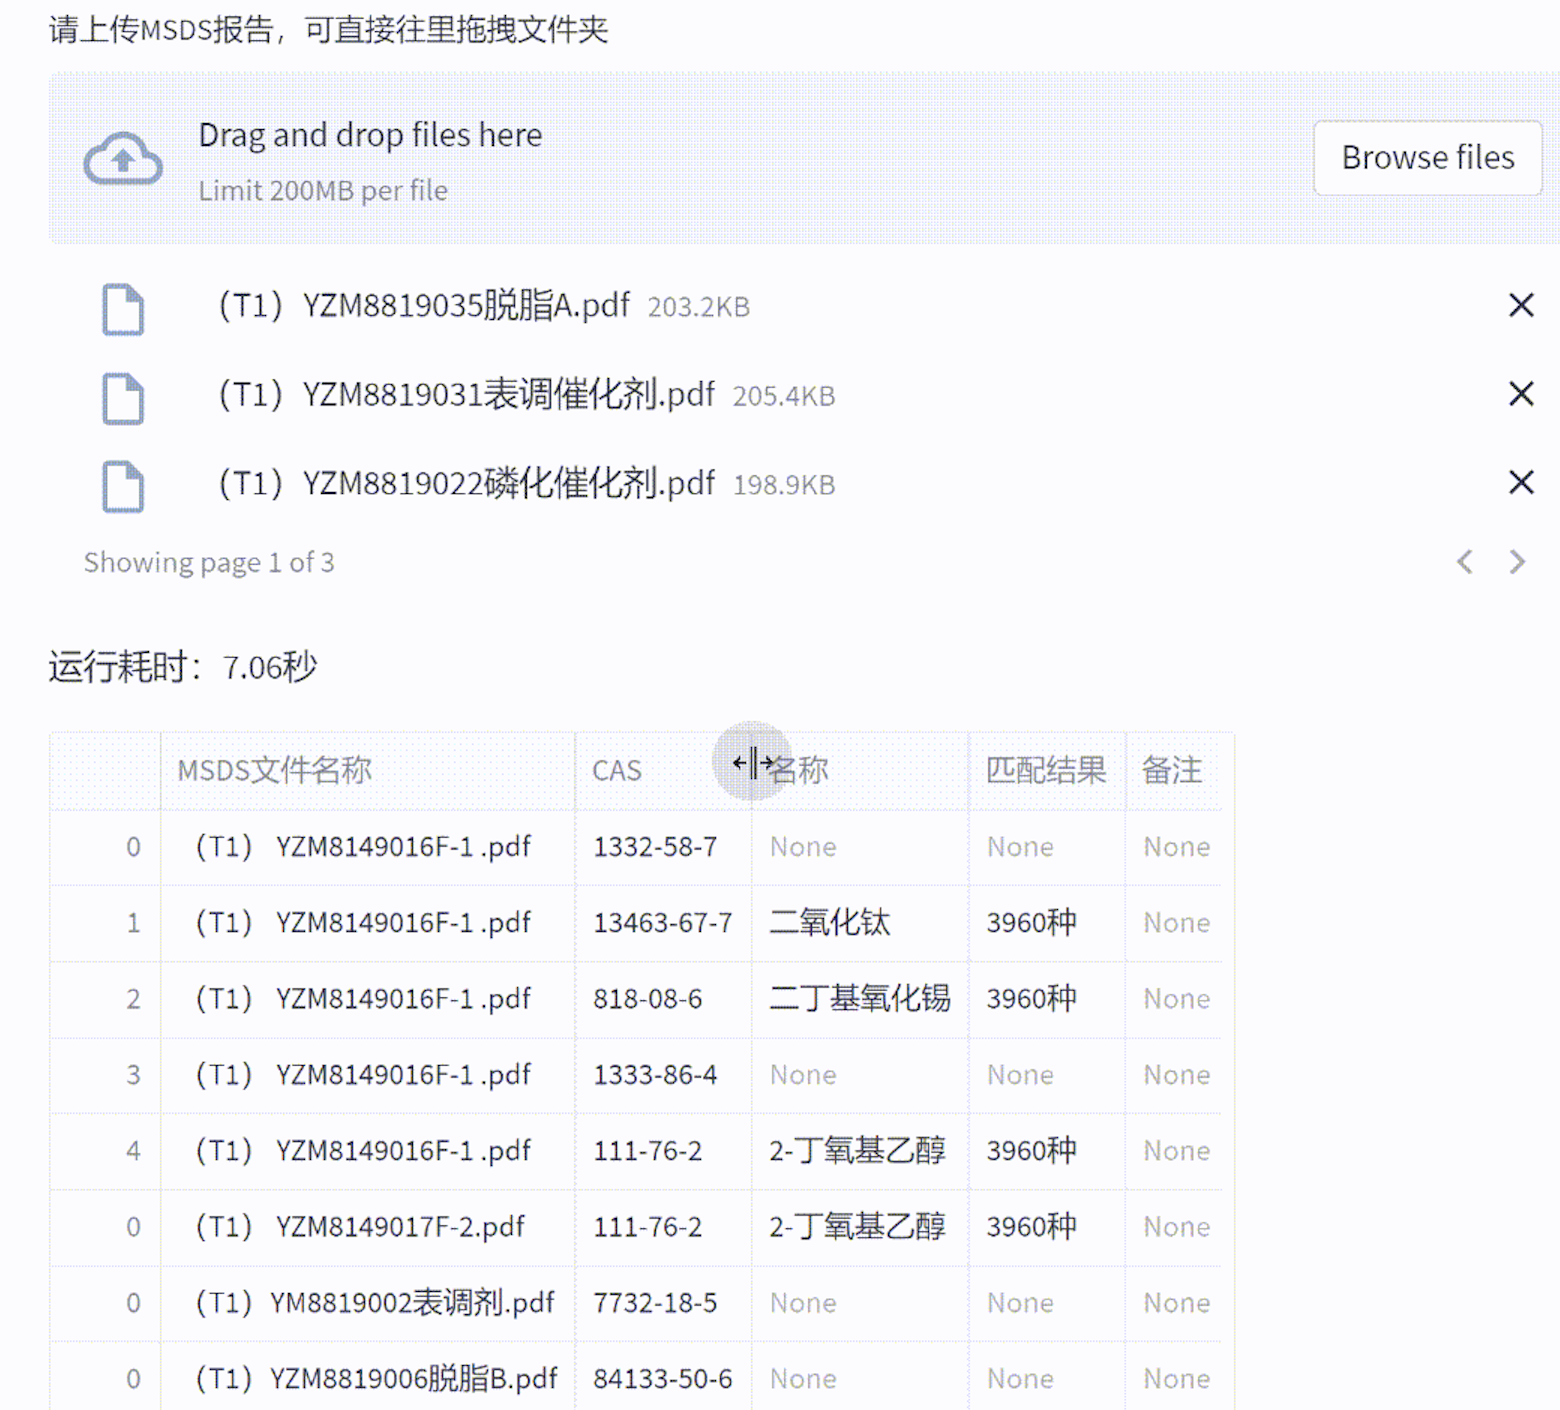Go to next page of uploaded files
1560x1410 pixels.
(1517, 562)
